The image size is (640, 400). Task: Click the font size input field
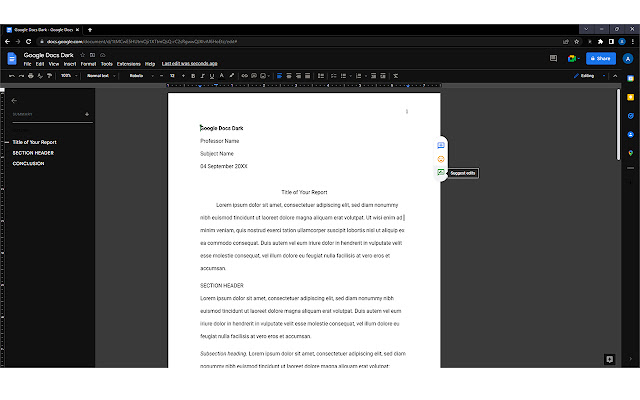172,76
